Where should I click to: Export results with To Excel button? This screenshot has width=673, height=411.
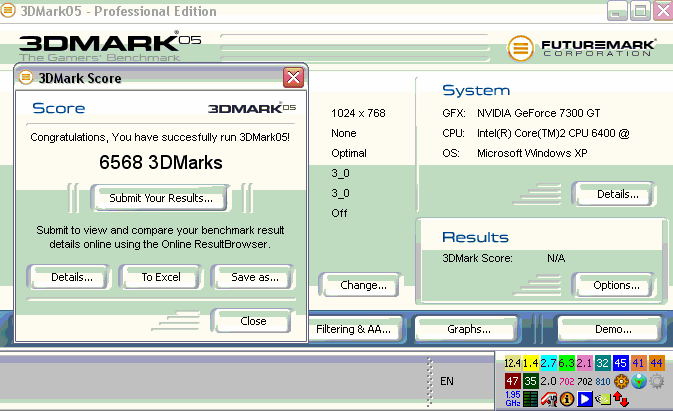[159, 277]
